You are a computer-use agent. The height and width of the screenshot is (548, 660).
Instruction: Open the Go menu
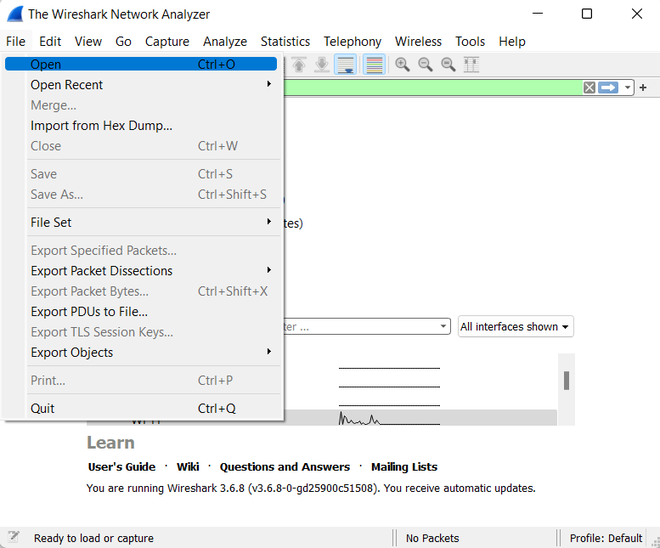[x=123, y=41]
